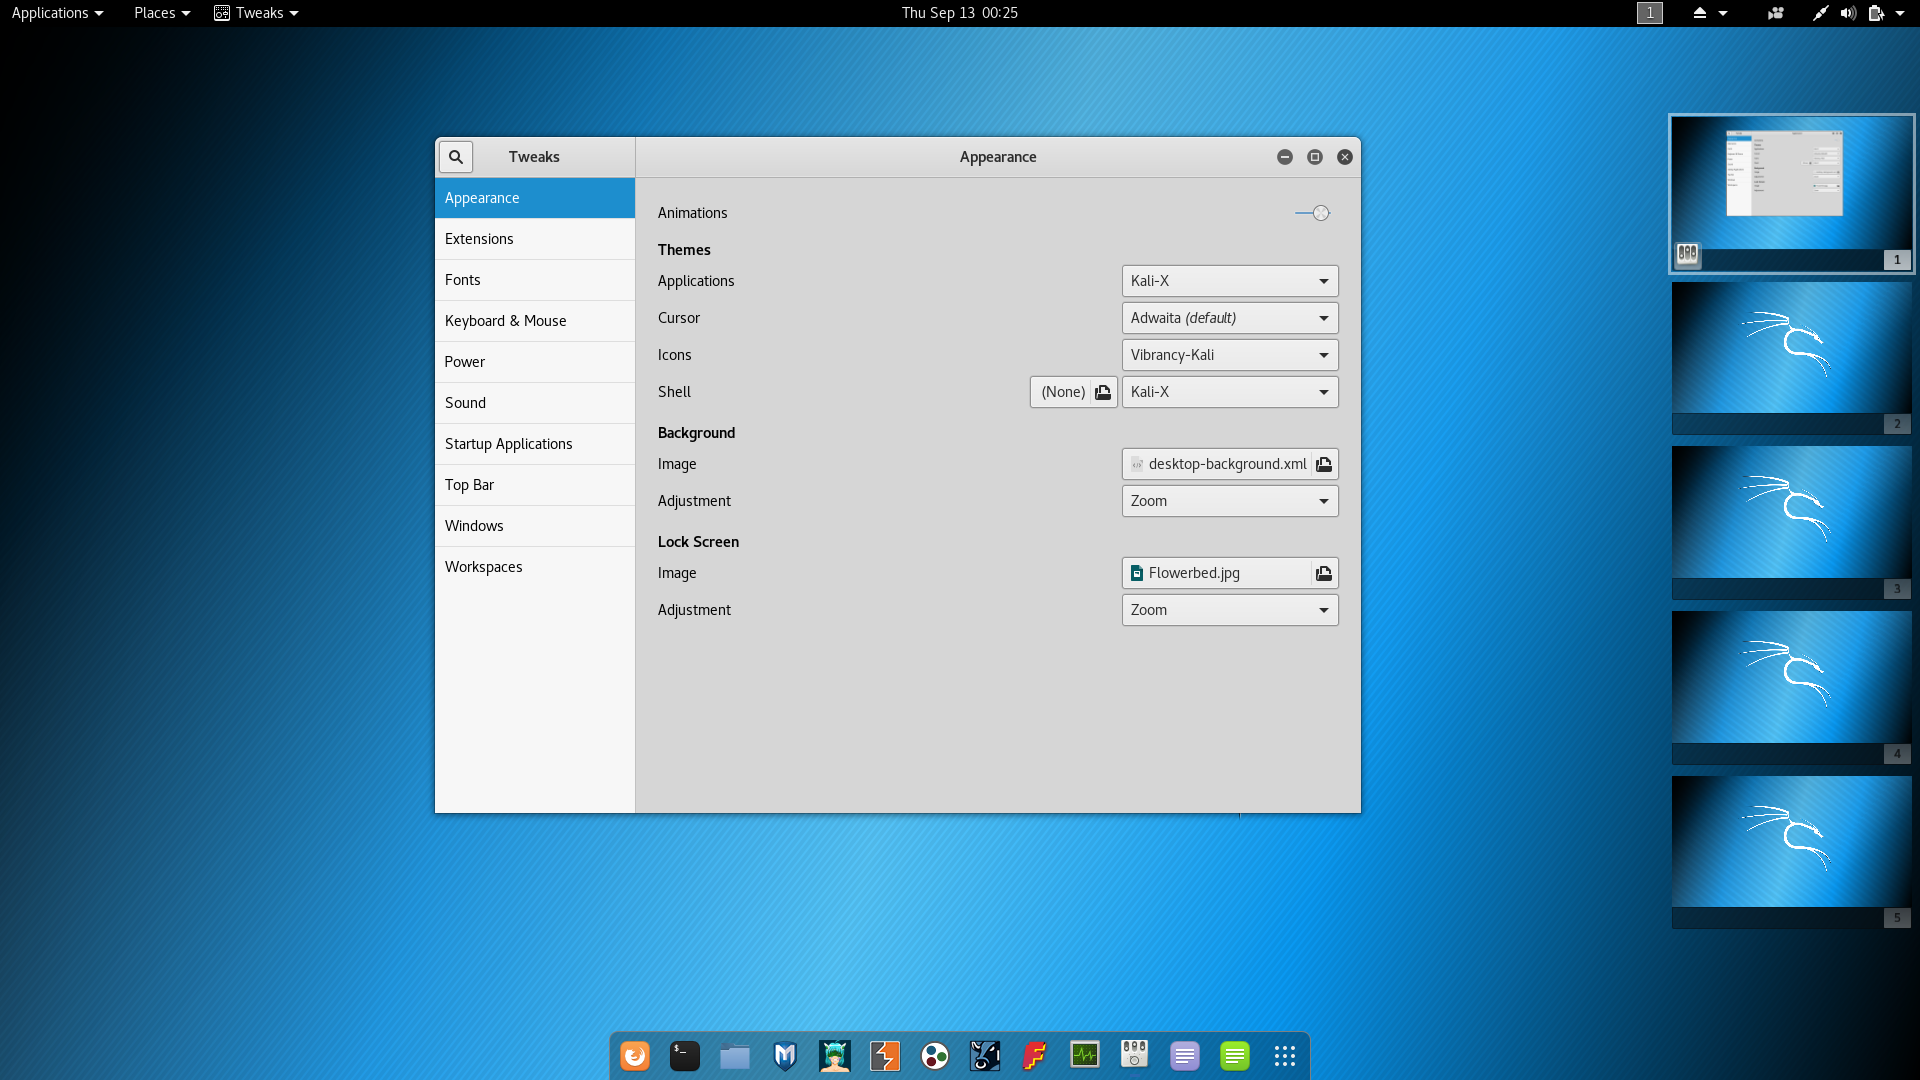The width and height of the screenshot is (1920, 1080).
Task: Click the search icon in Tweaks header
Action: (x=455, y=157)
